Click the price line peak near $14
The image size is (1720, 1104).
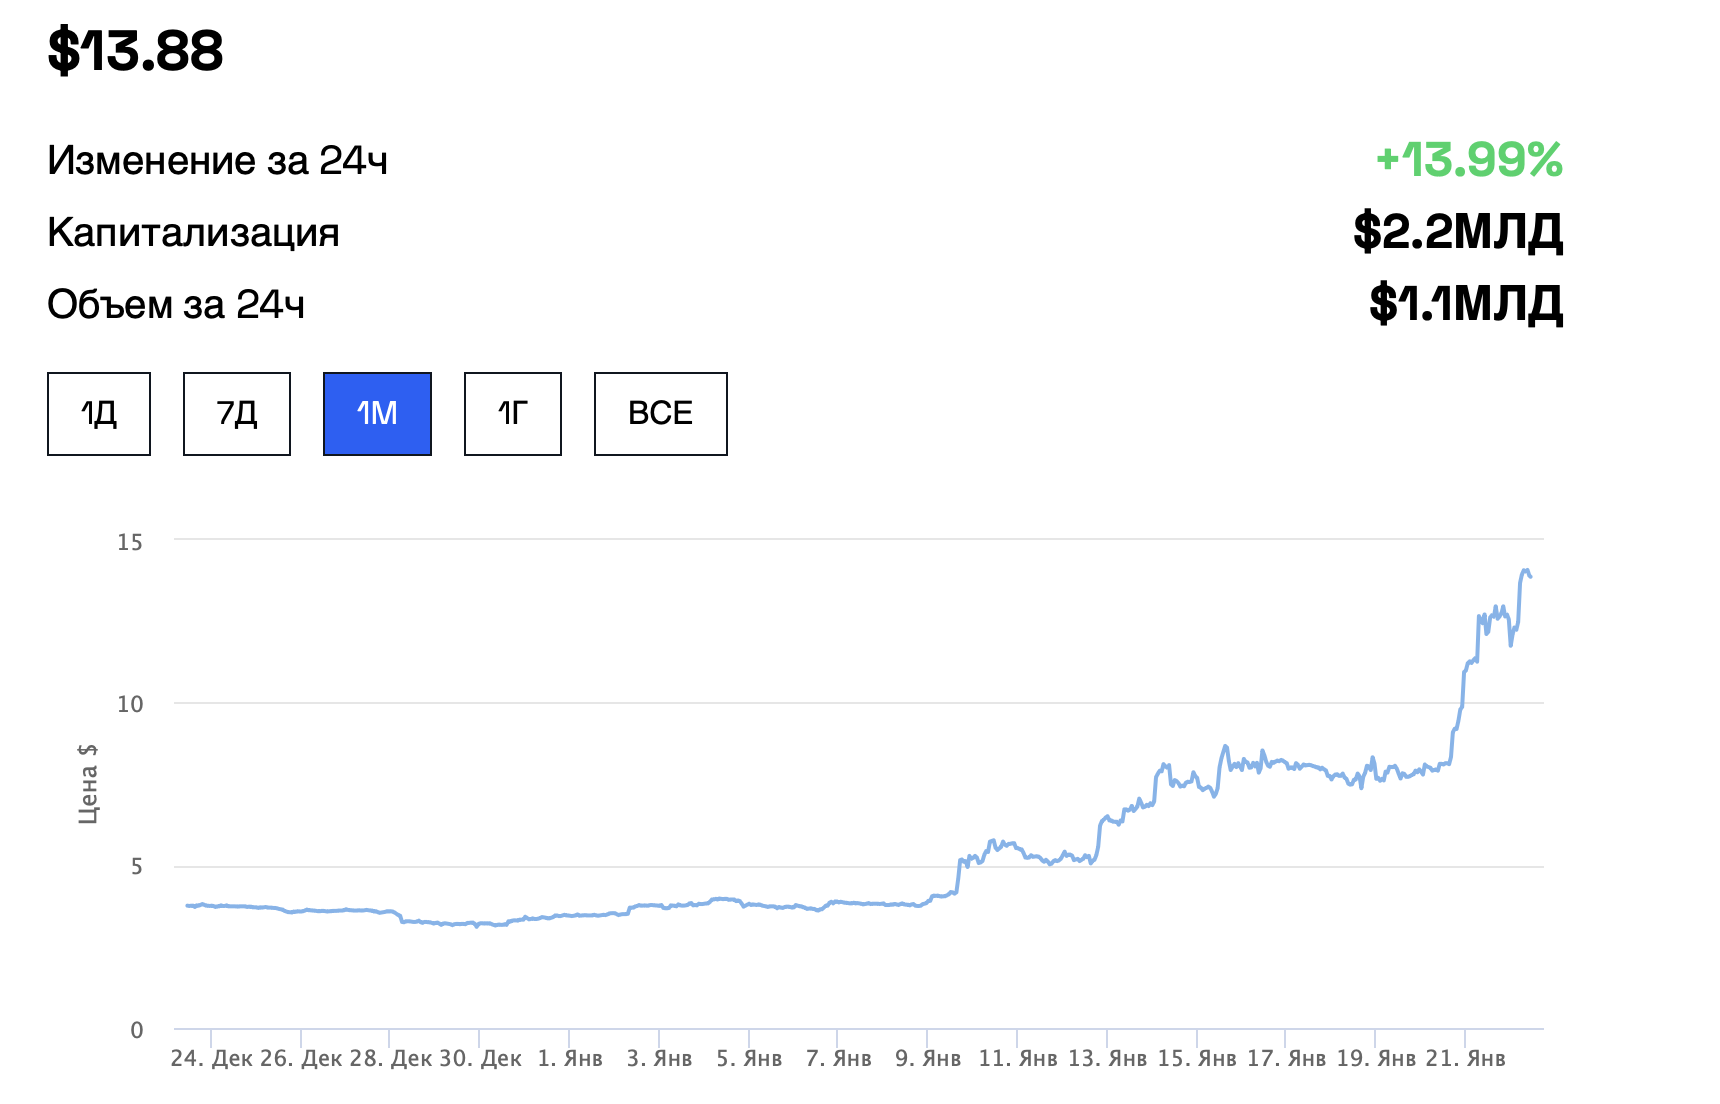click(1525, 571)
